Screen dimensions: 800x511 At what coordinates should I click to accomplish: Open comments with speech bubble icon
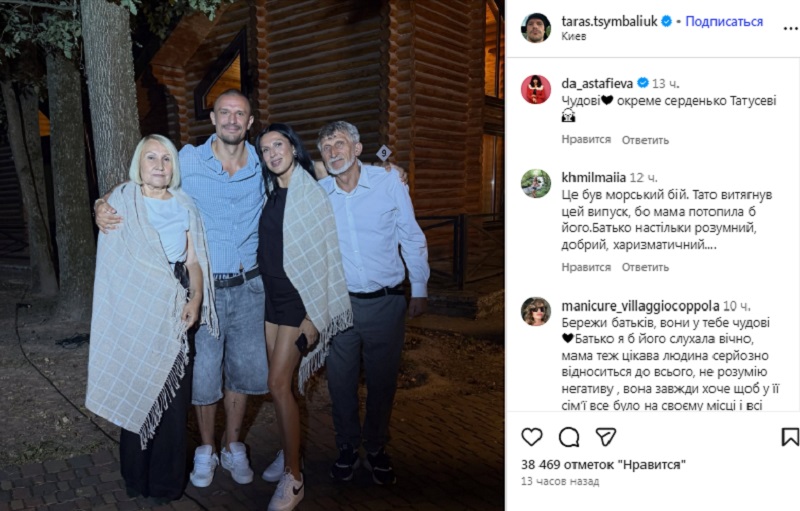pyautogui.click(x=568, y=437)
